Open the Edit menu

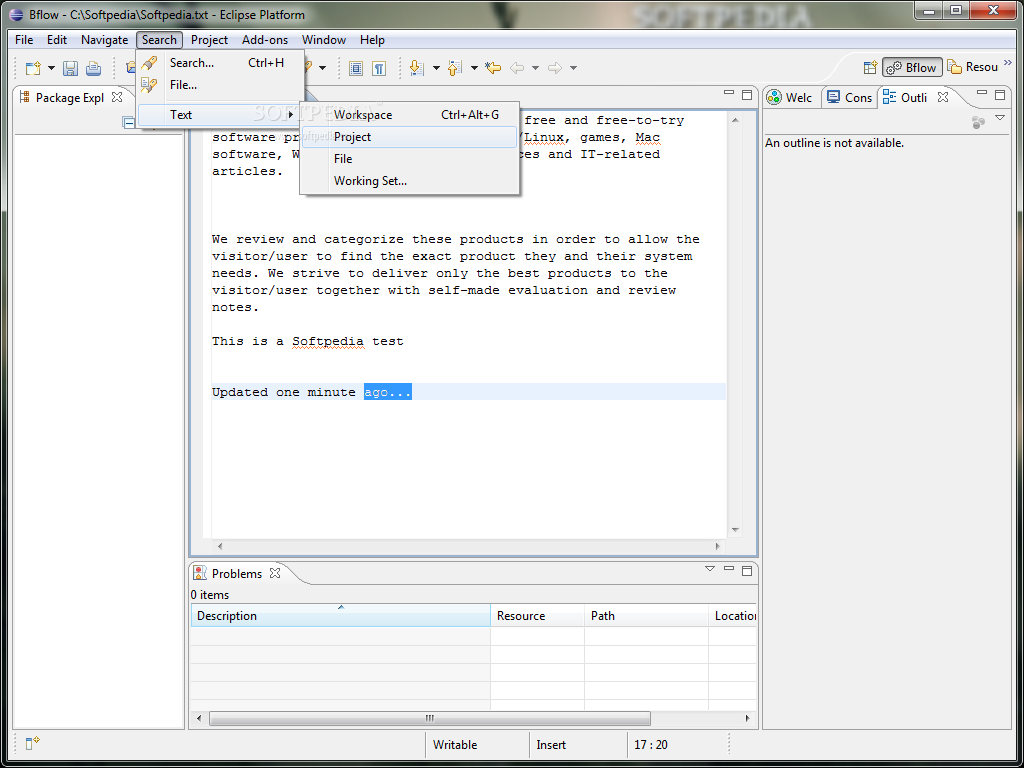pos(57,40)
